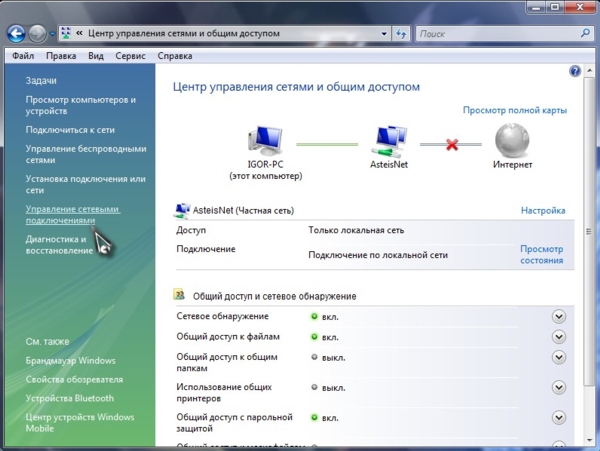This screenshot has height=451, width=600.
Task: Click Диагностика и восстановление link
Action: (59, 245)
